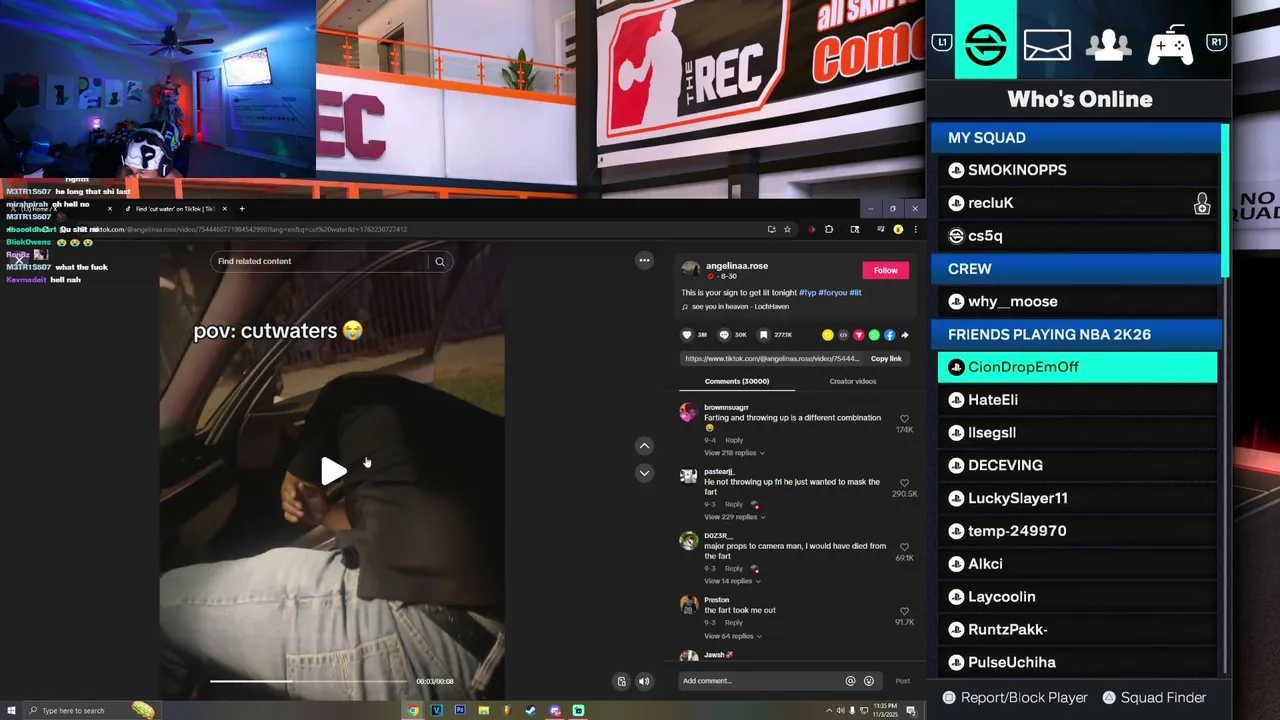Like brownnsuagrr's comment

tap(904, 419)
